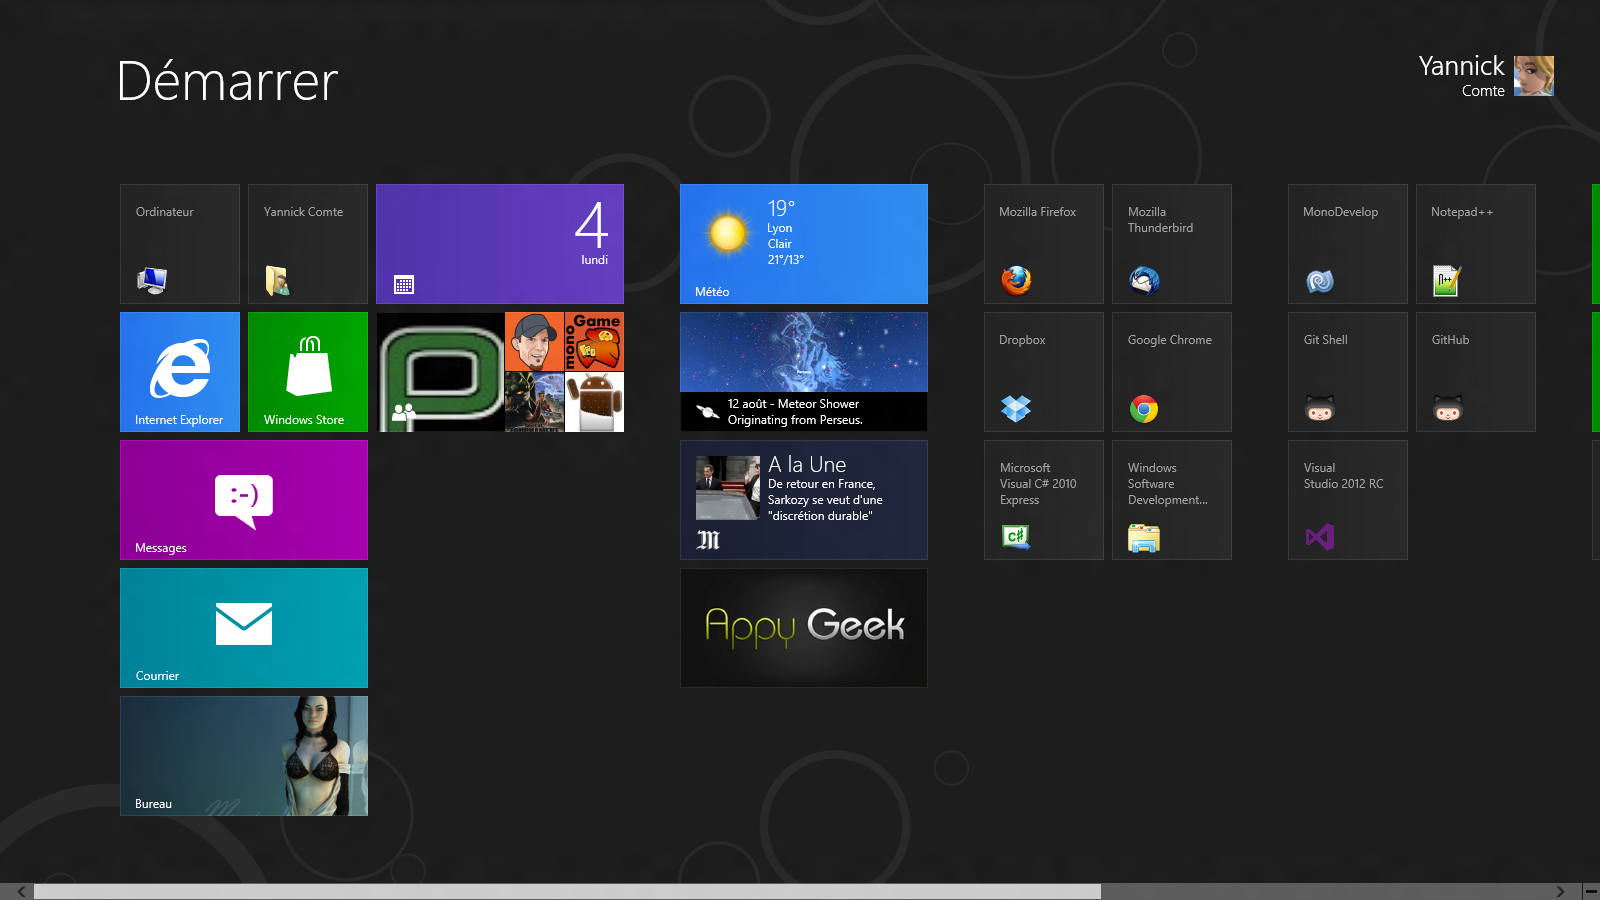Open the Appy Geek tile

coord(804,628)
